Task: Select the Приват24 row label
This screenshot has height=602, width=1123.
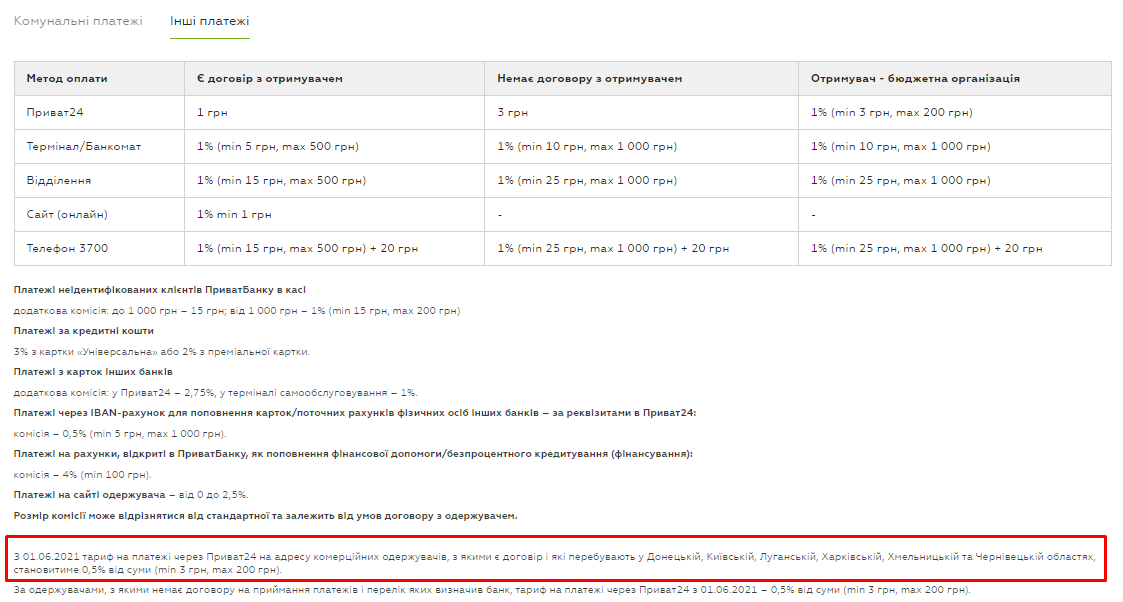Action: pyautogui.click(x=55, y=112)
